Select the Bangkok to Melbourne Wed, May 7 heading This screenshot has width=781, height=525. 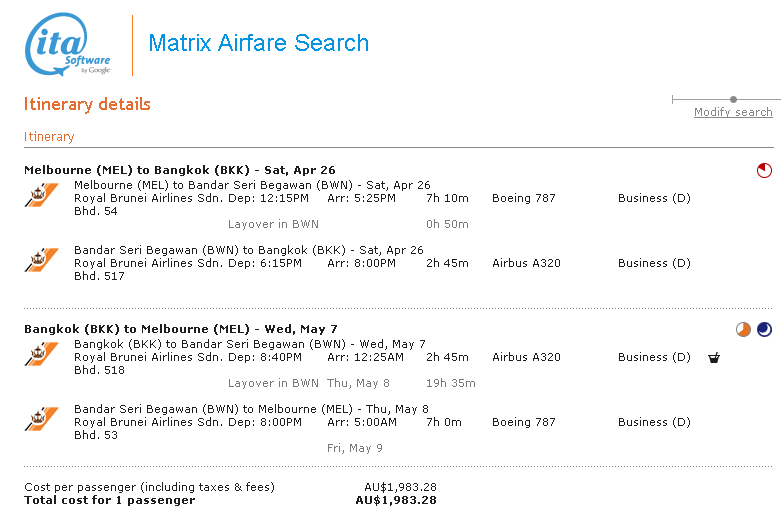click(x=181, y=329)
